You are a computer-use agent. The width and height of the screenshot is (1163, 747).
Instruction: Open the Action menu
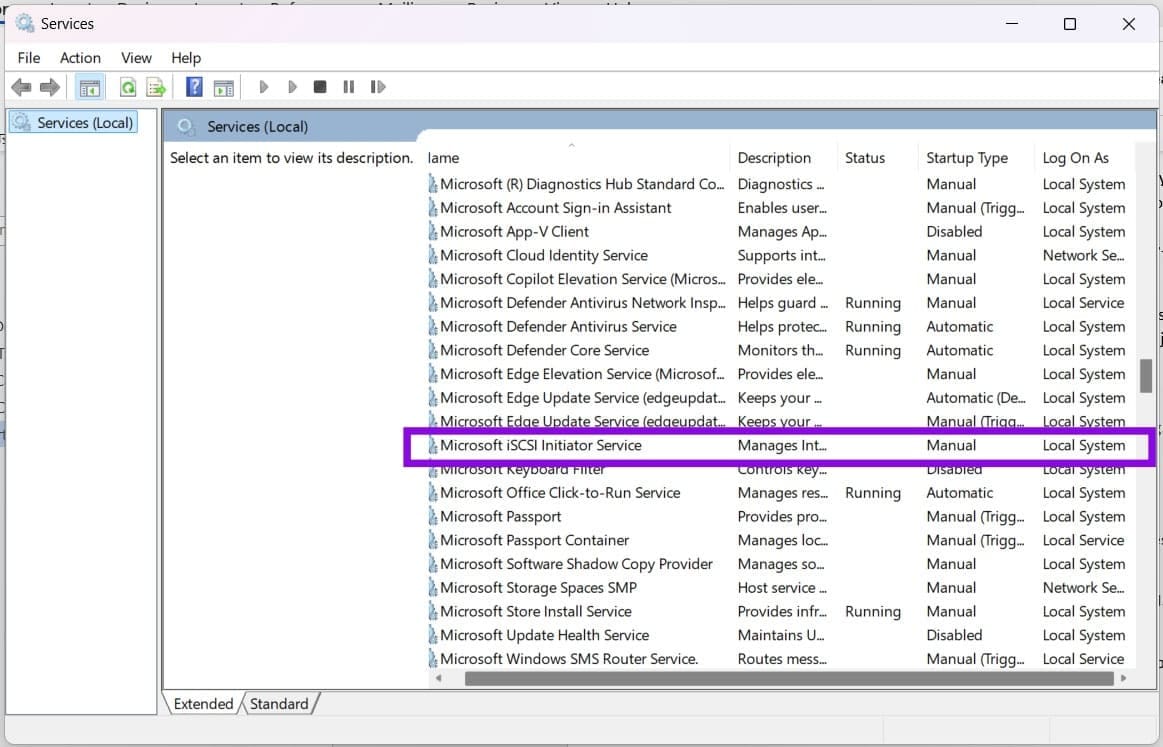click(80, 58)
